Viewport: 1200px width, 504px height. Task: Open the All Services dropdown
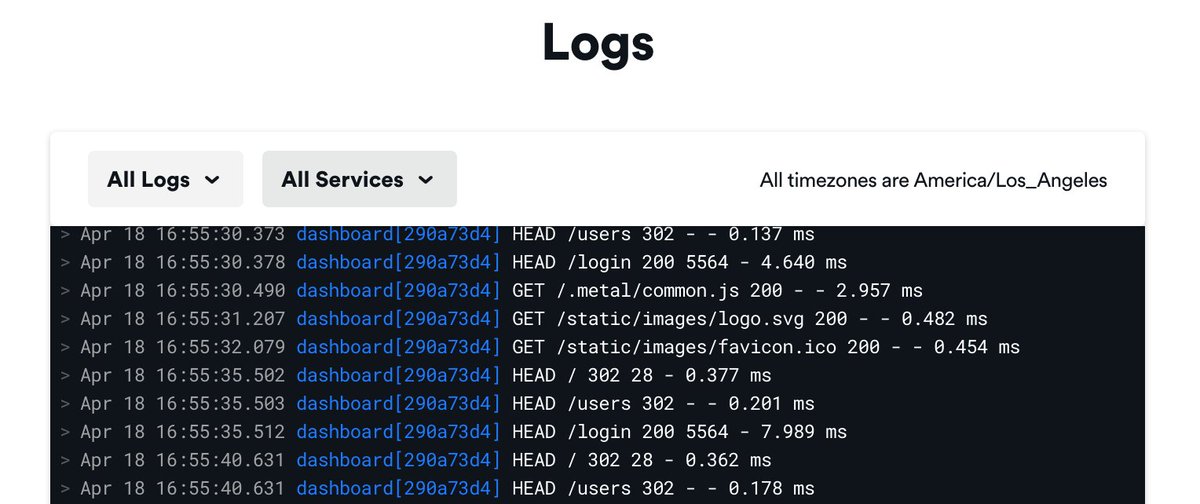(x=359, y=179)
